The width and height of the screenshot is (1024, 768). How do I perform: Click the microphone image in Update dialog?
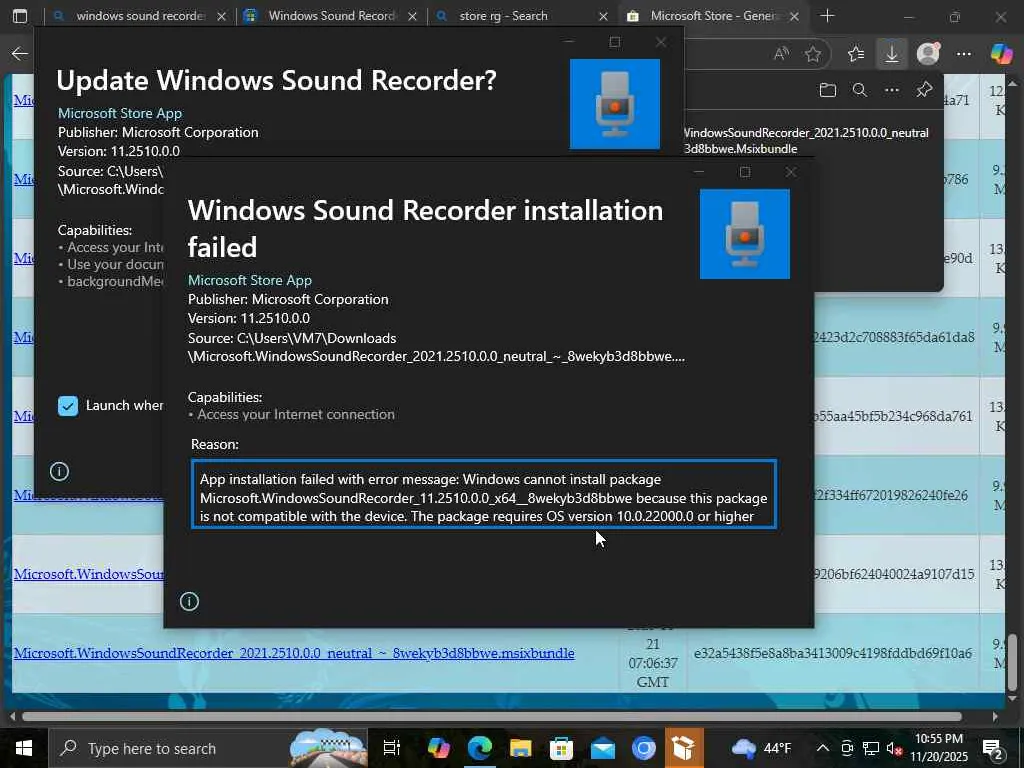click(x=615, y=104)
